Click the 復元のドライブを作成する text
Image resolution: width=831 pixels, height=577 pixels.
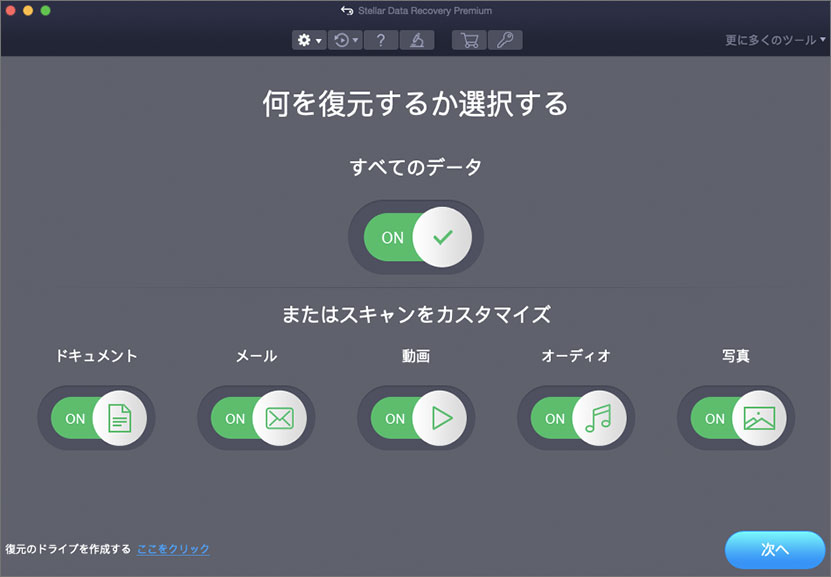click(68, 549)
